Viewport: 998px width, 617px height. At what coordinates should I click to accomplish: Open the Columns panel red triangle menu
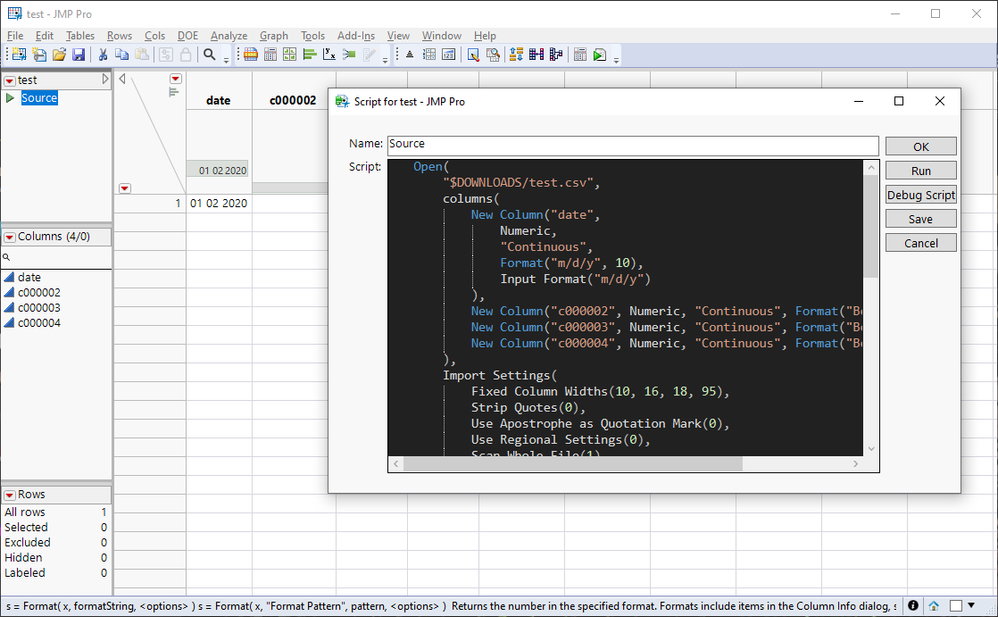(10, 237)
